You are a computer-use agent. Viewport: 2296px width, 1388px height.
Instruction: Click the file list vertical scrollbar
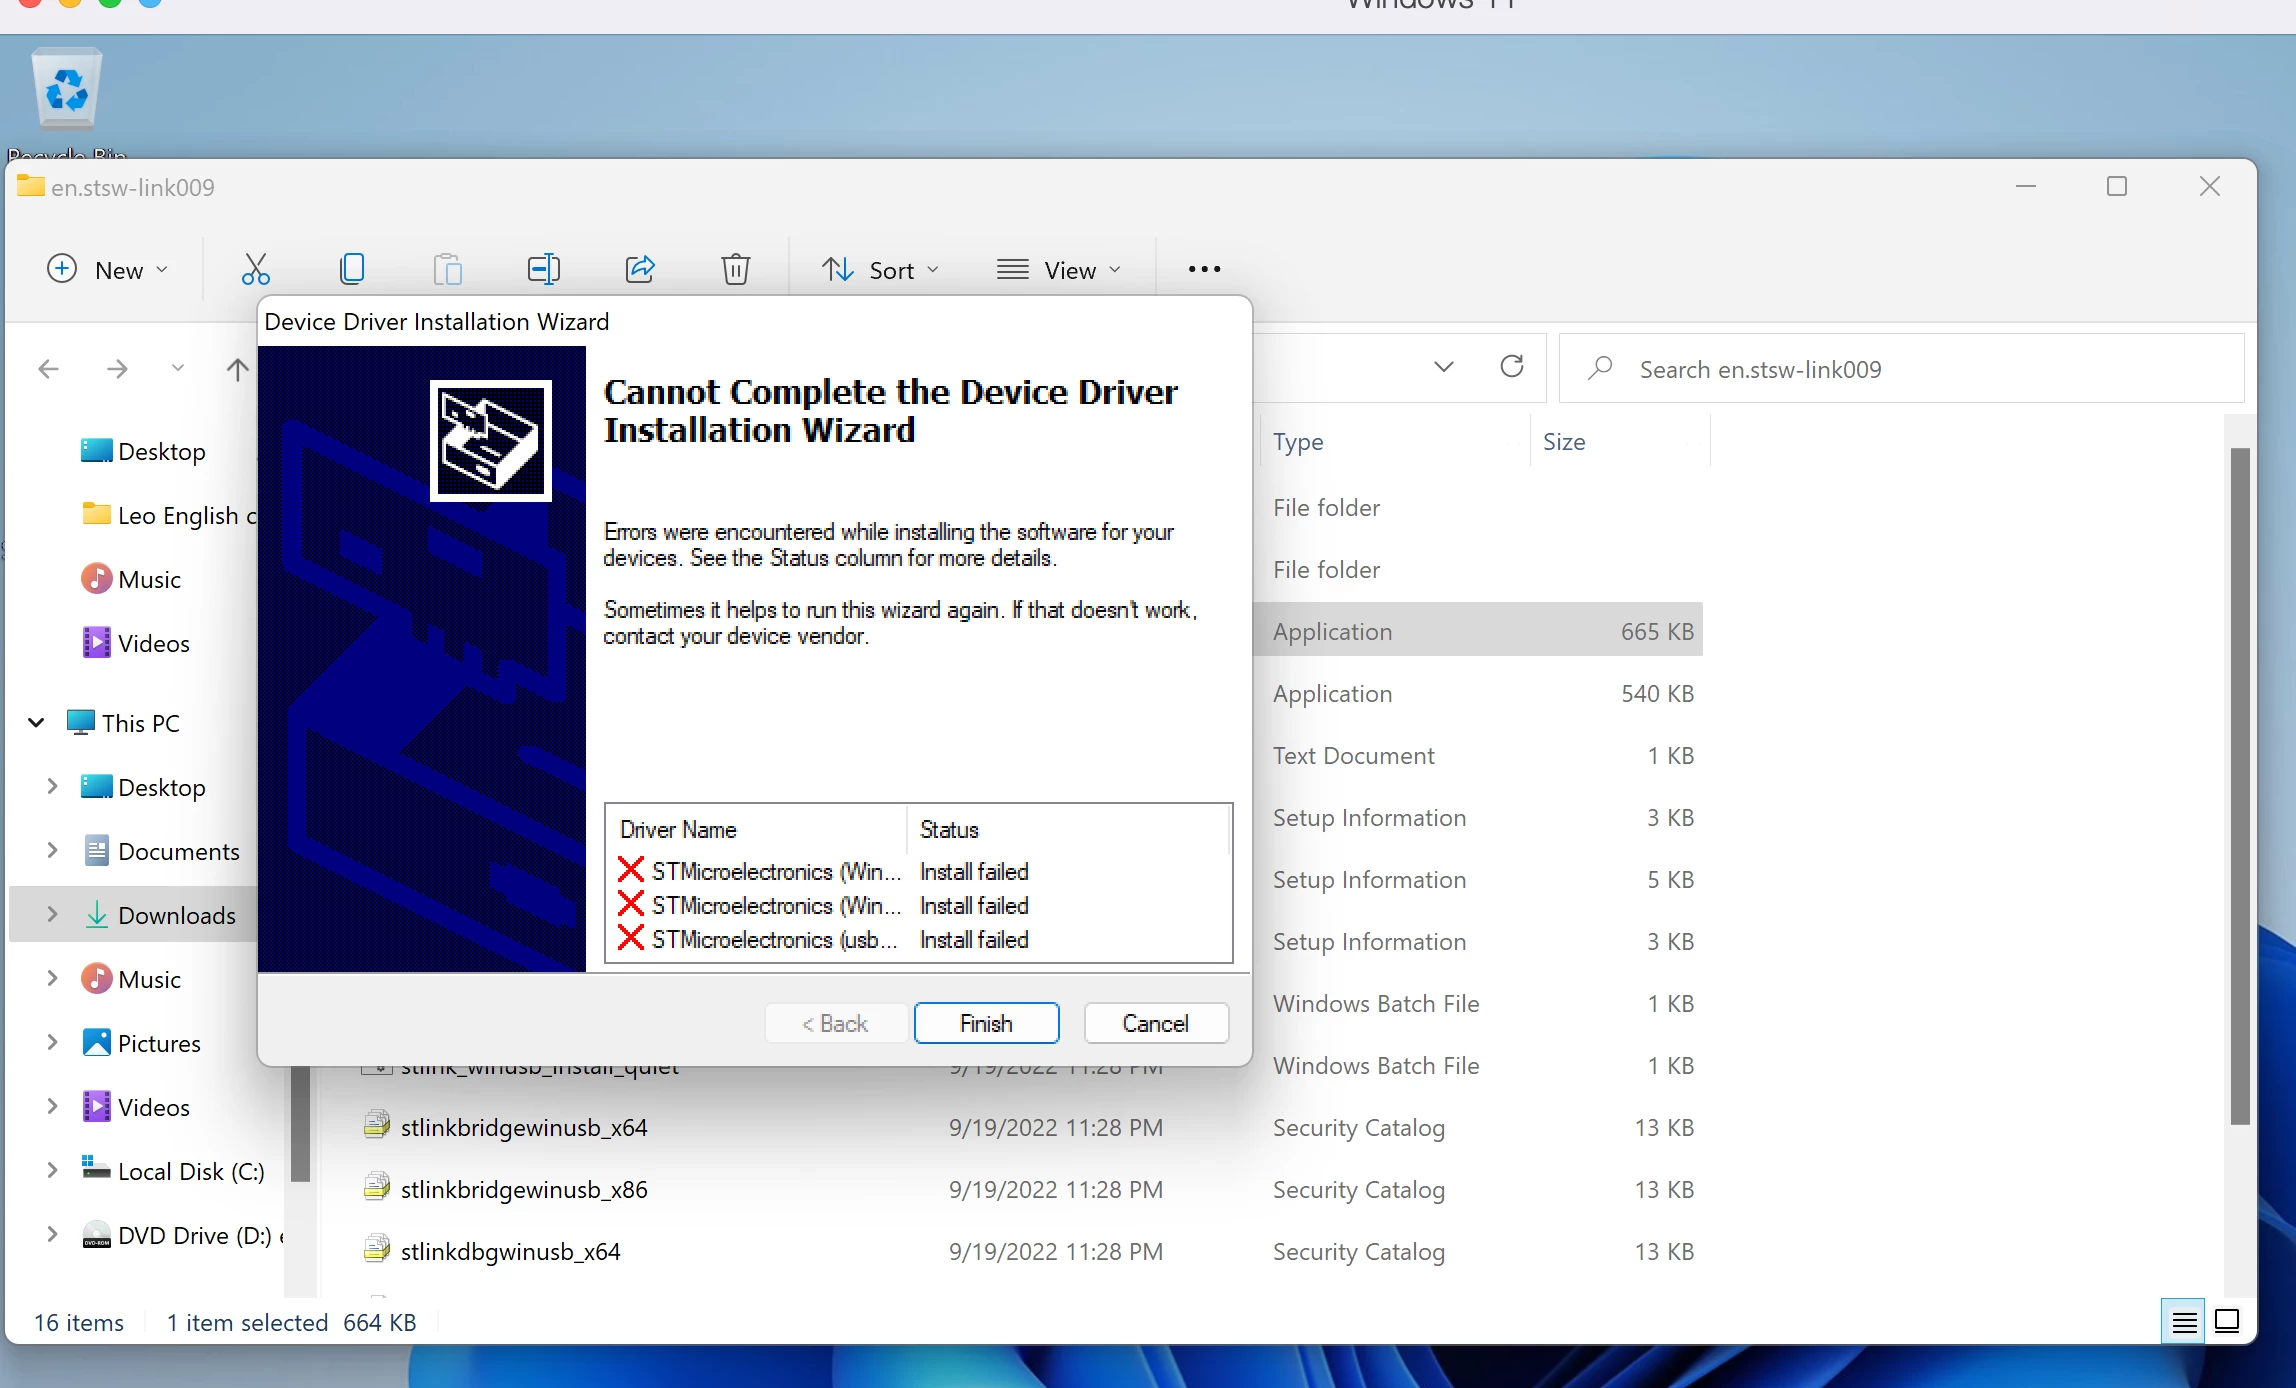[2240, 786]
